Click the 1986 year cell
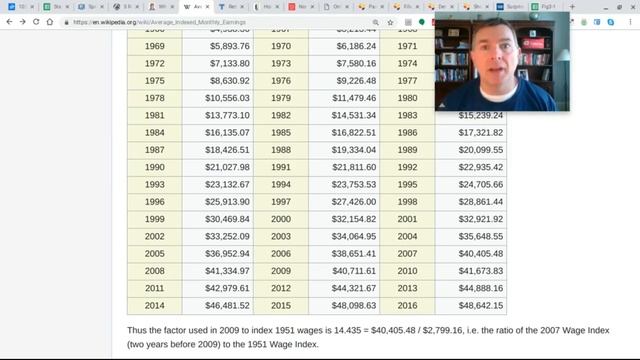Image resolution: width=640 pixels, height=360 pixels. click(407, 133)
